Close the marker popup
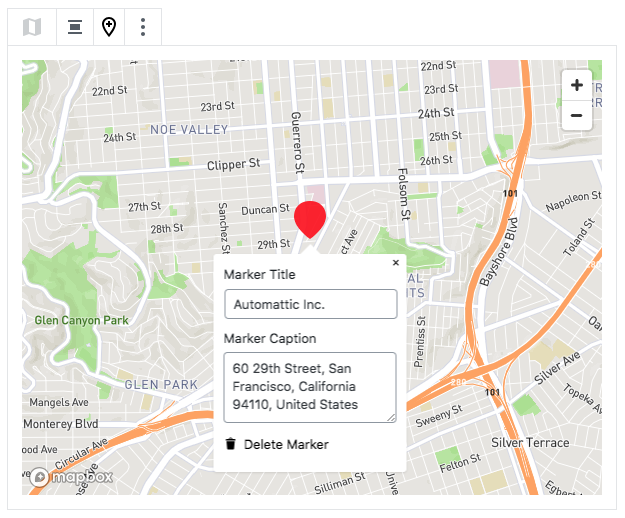 click(396, 263)
